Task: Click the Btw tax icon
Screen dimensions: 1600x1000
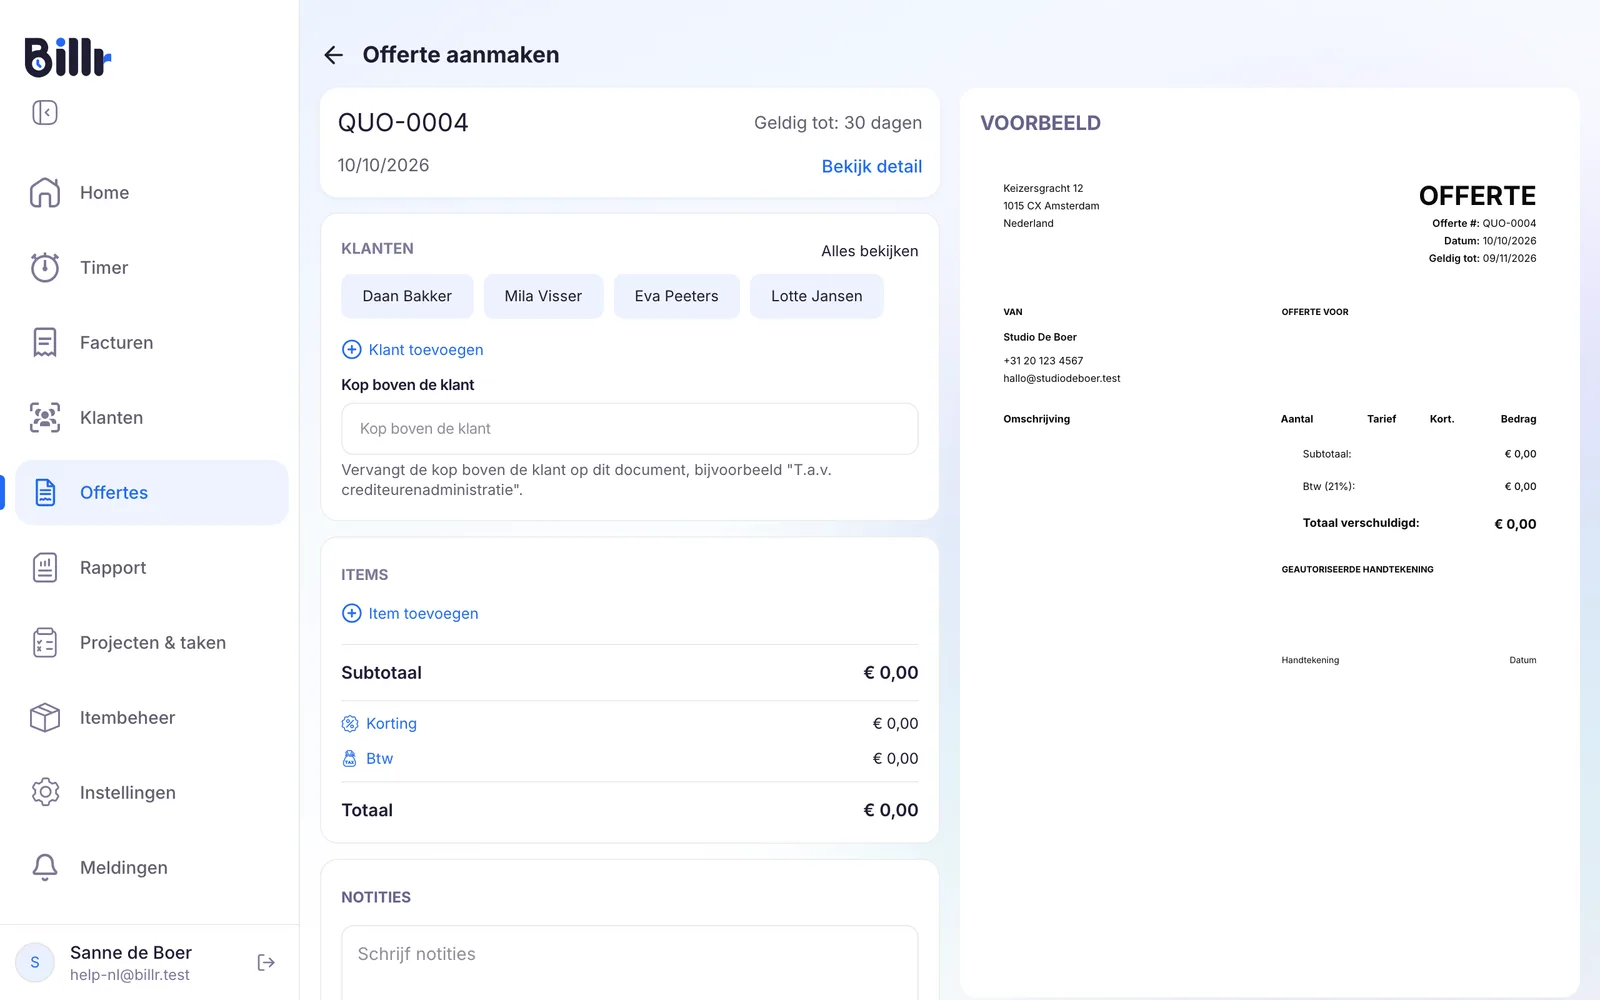Action: pos(350,759)
